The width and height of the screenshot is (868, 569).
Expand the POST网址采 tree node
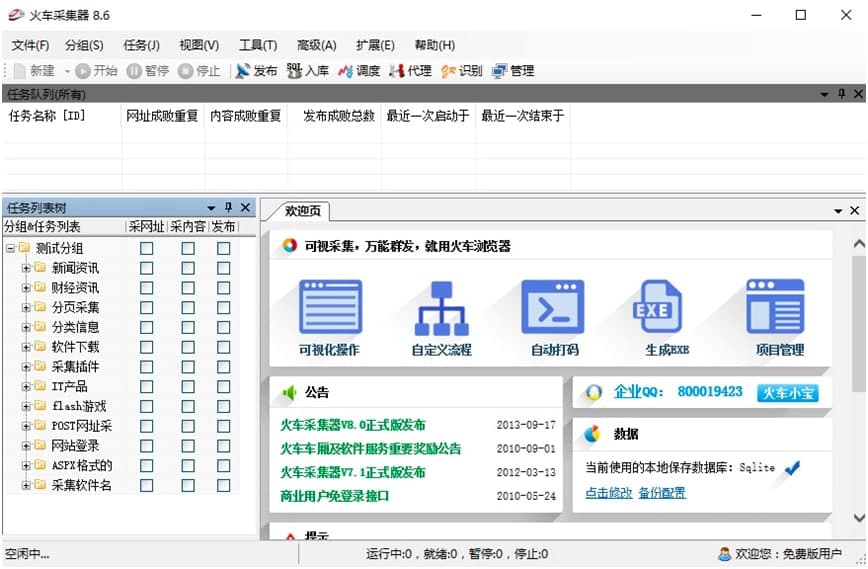click(25, 426)
